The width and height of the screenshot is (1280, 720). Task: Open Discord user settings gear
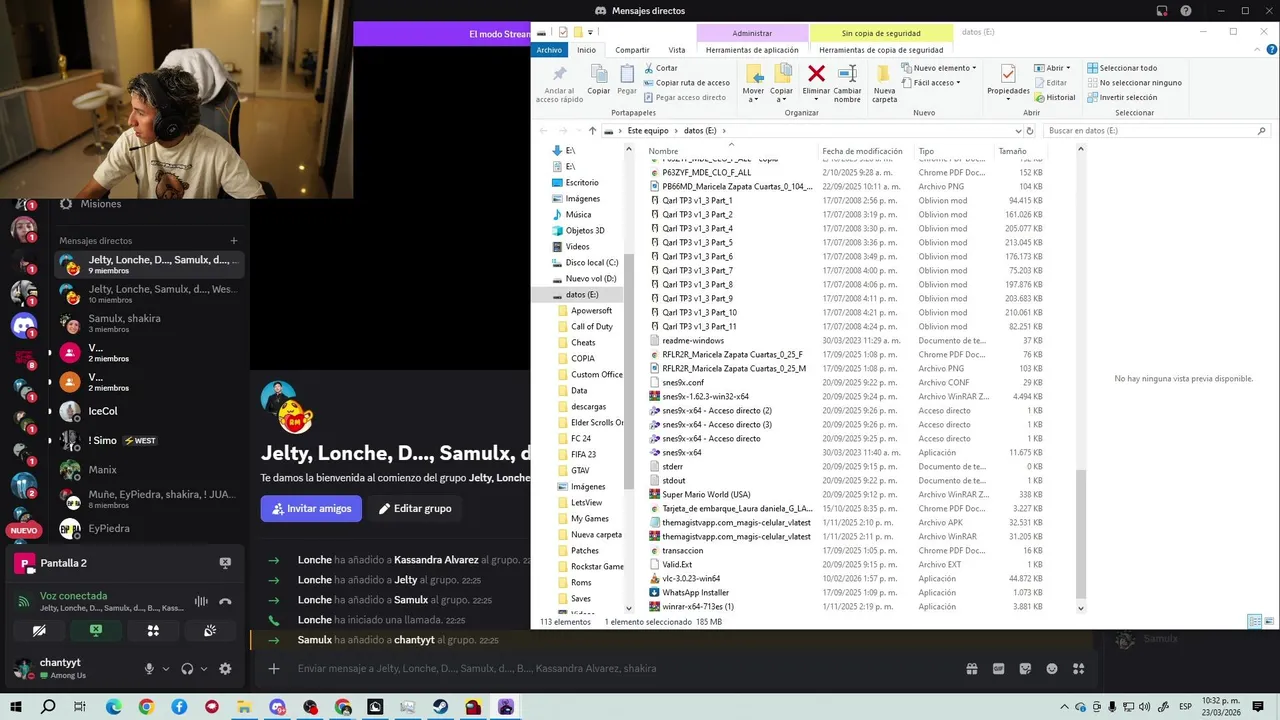point(225,669)
